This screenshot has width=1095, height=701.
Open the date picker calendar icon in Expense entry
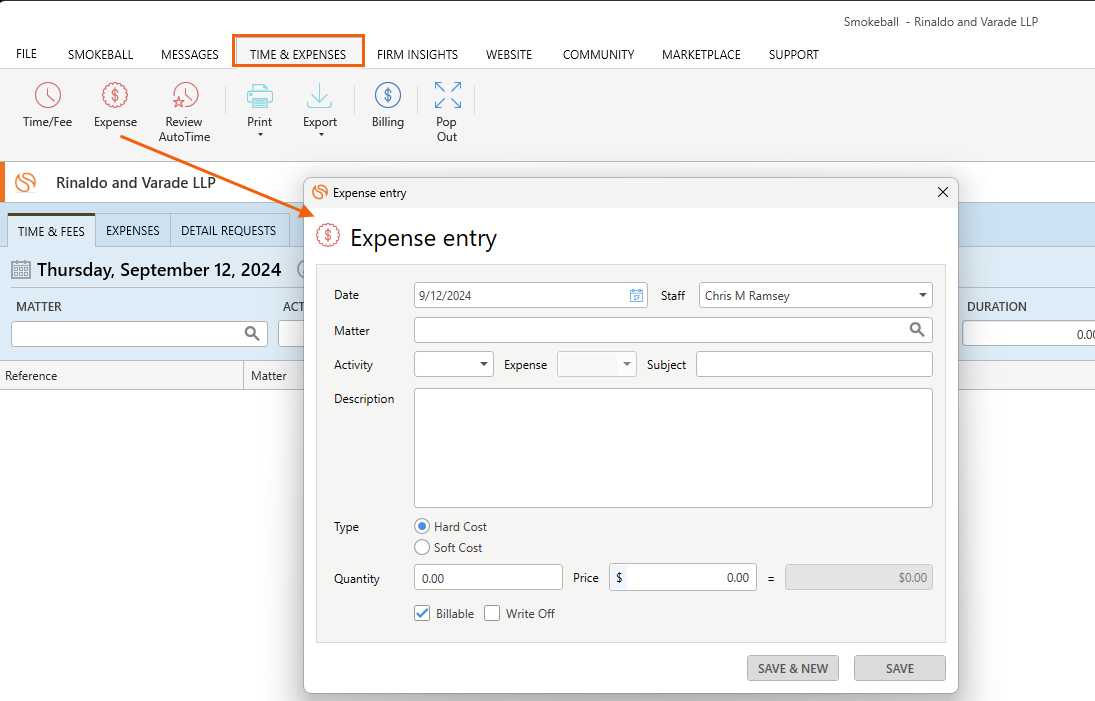point(636,295)
